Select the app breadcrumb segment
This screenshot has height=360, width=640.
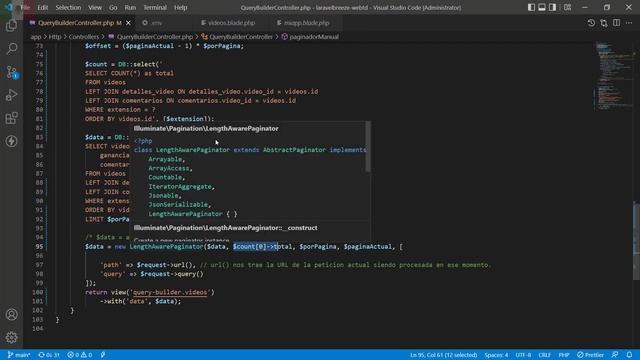click(x=36, y=37)
